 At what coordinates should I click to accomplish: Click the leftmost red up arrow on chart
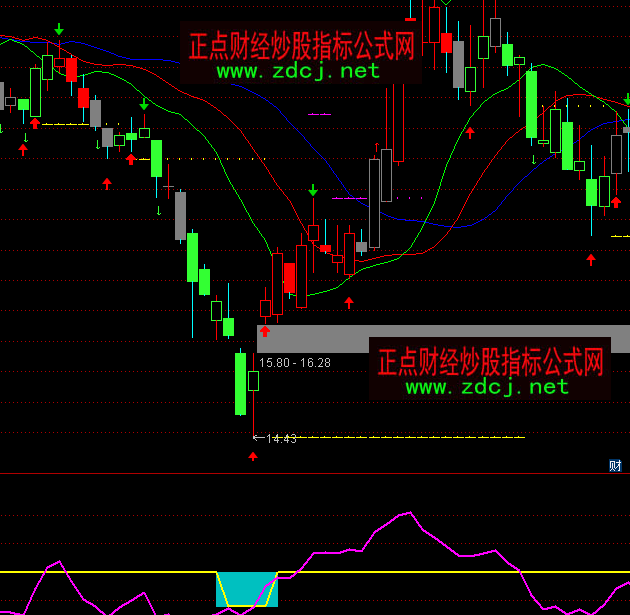coord(23,149)
